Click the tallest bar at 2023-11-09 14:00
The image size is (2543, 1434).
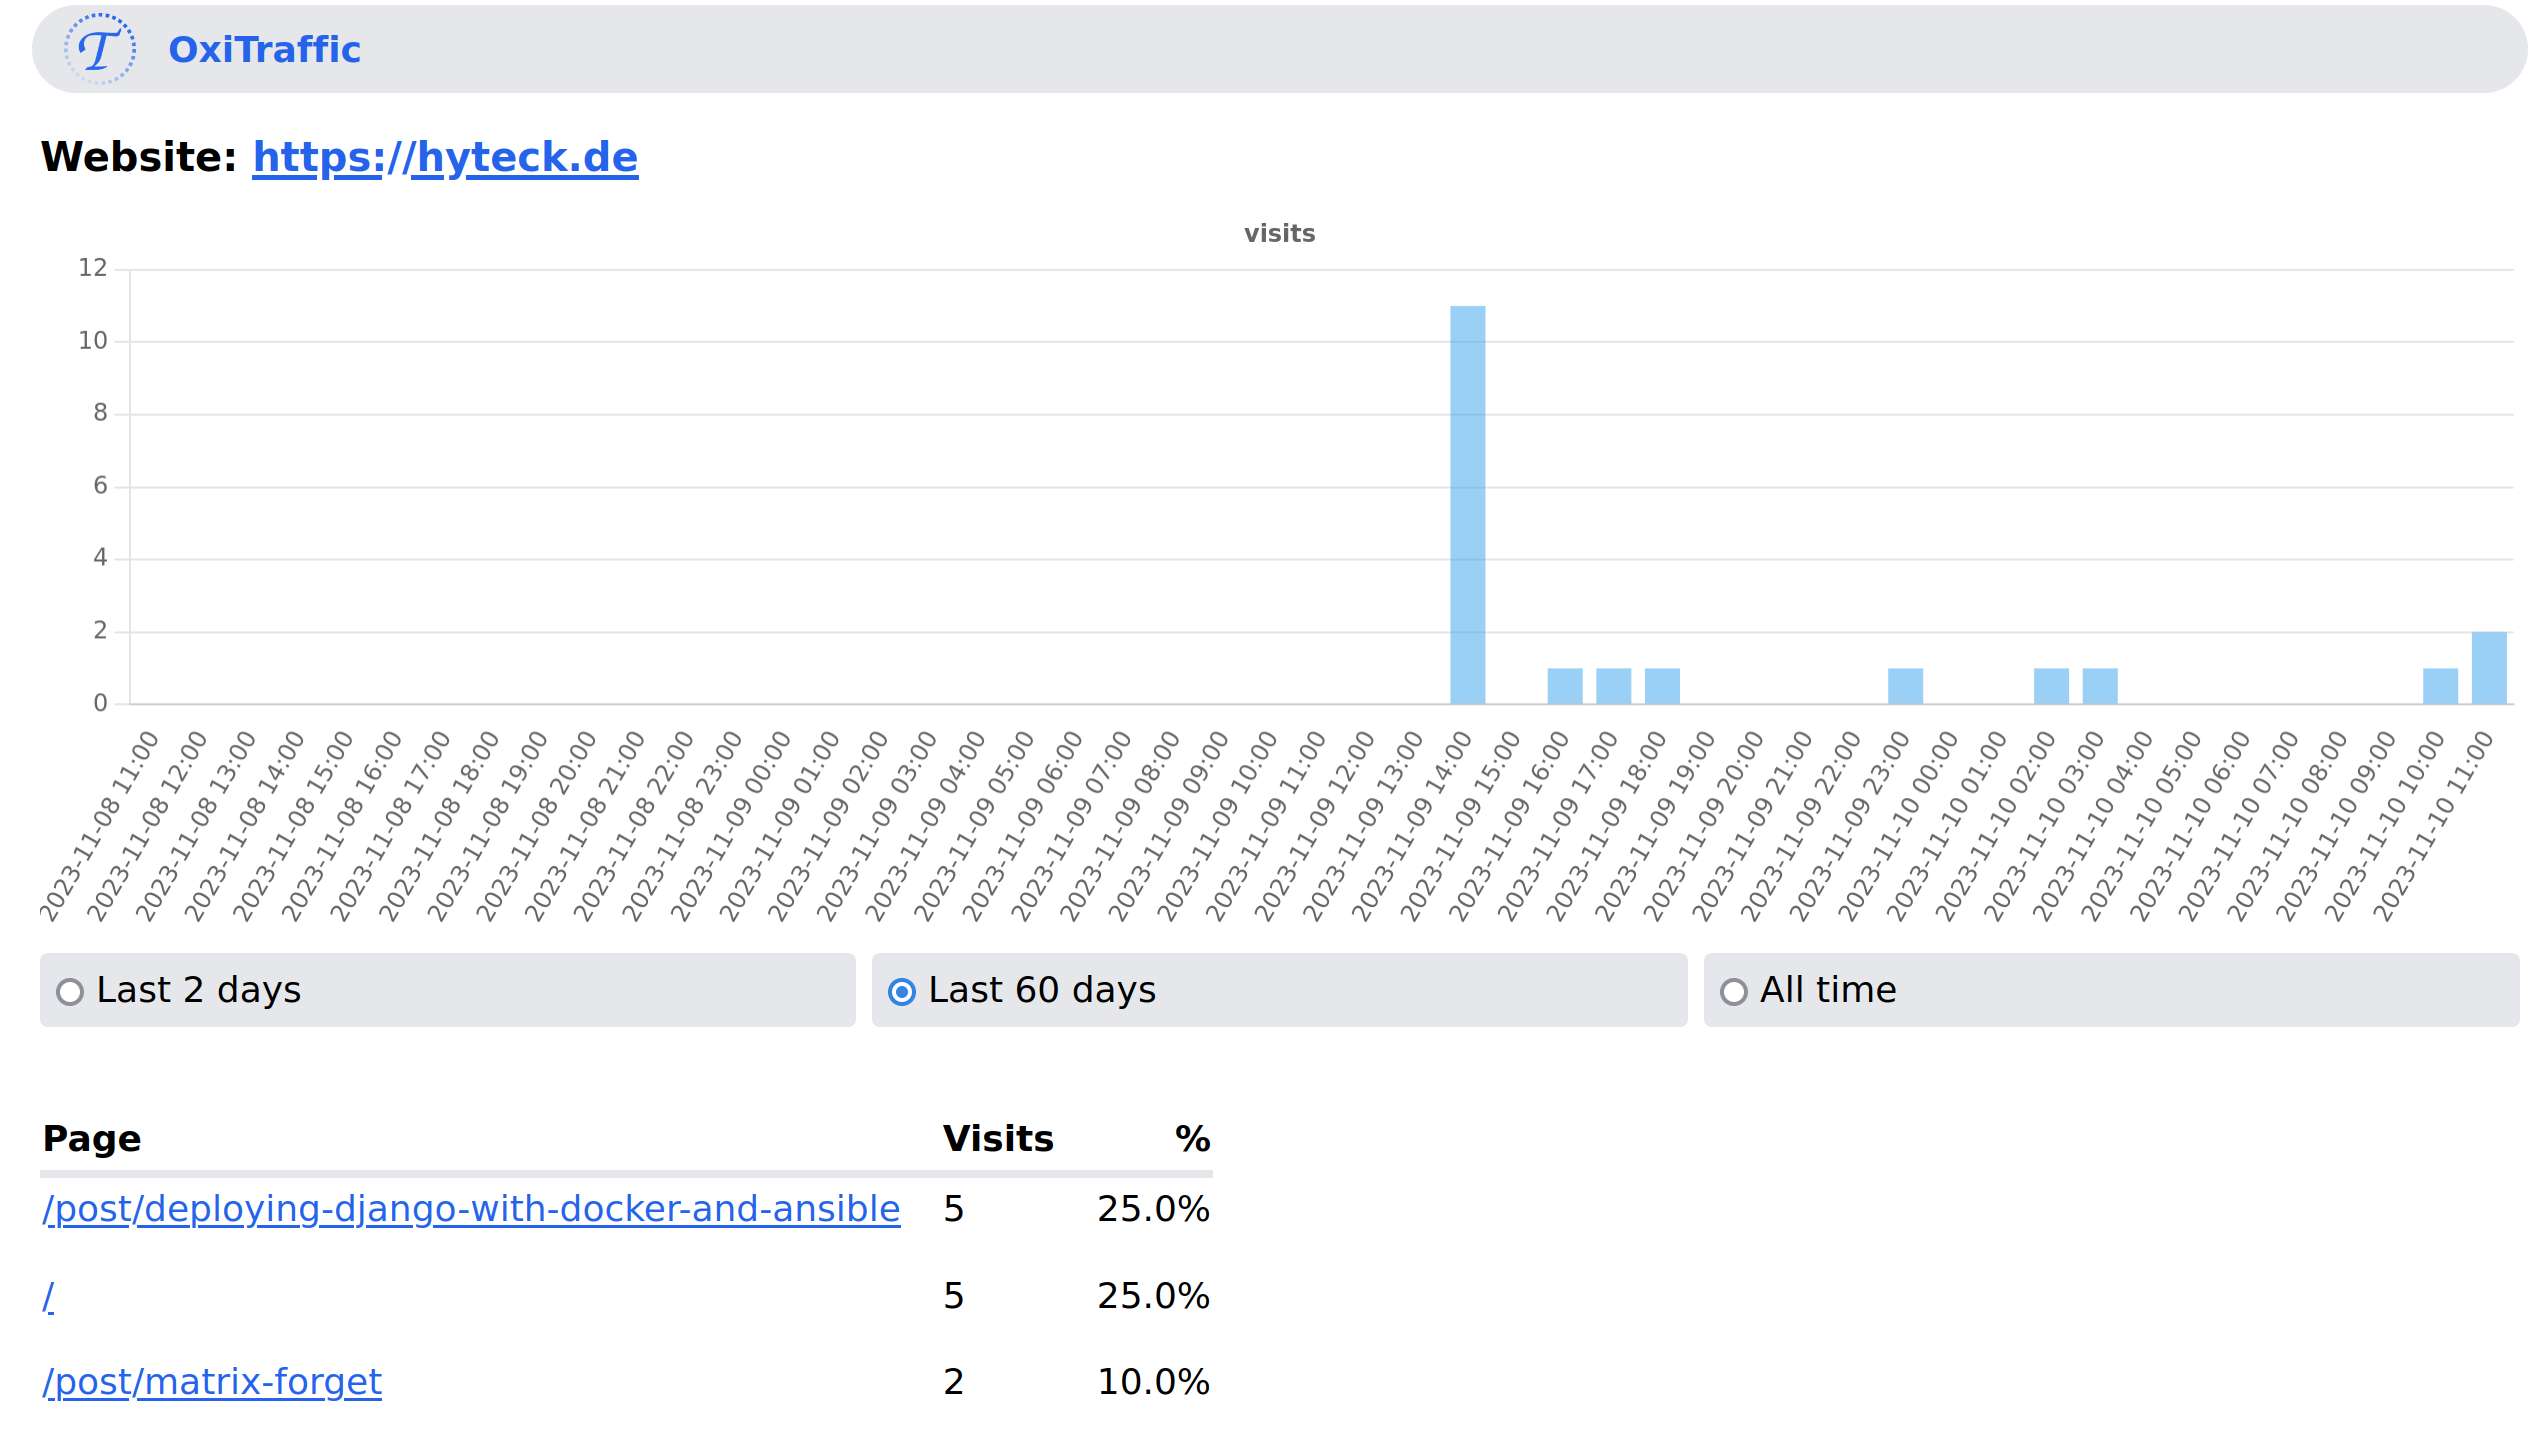tap(1466, 500)
